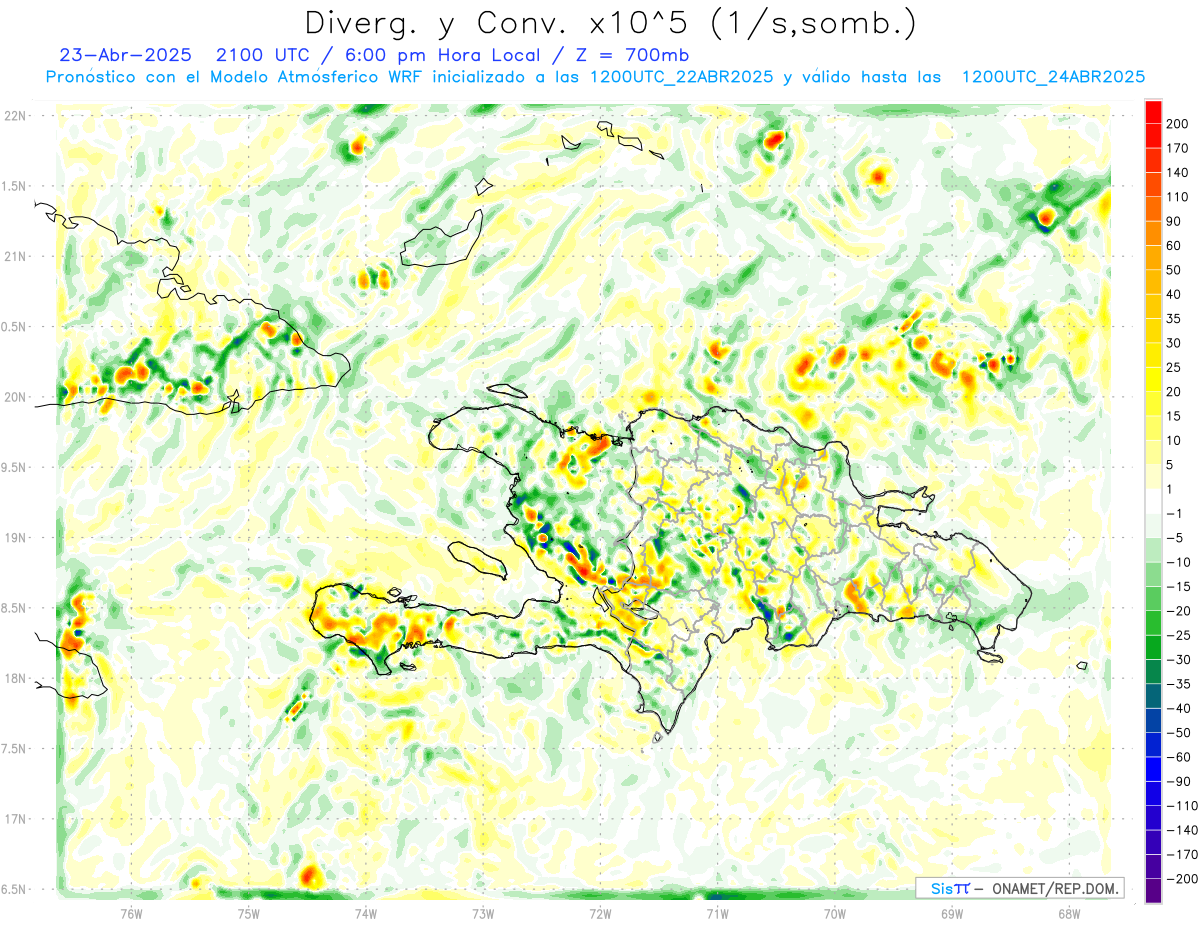Click the "71W" longitude label

(717, 912)
